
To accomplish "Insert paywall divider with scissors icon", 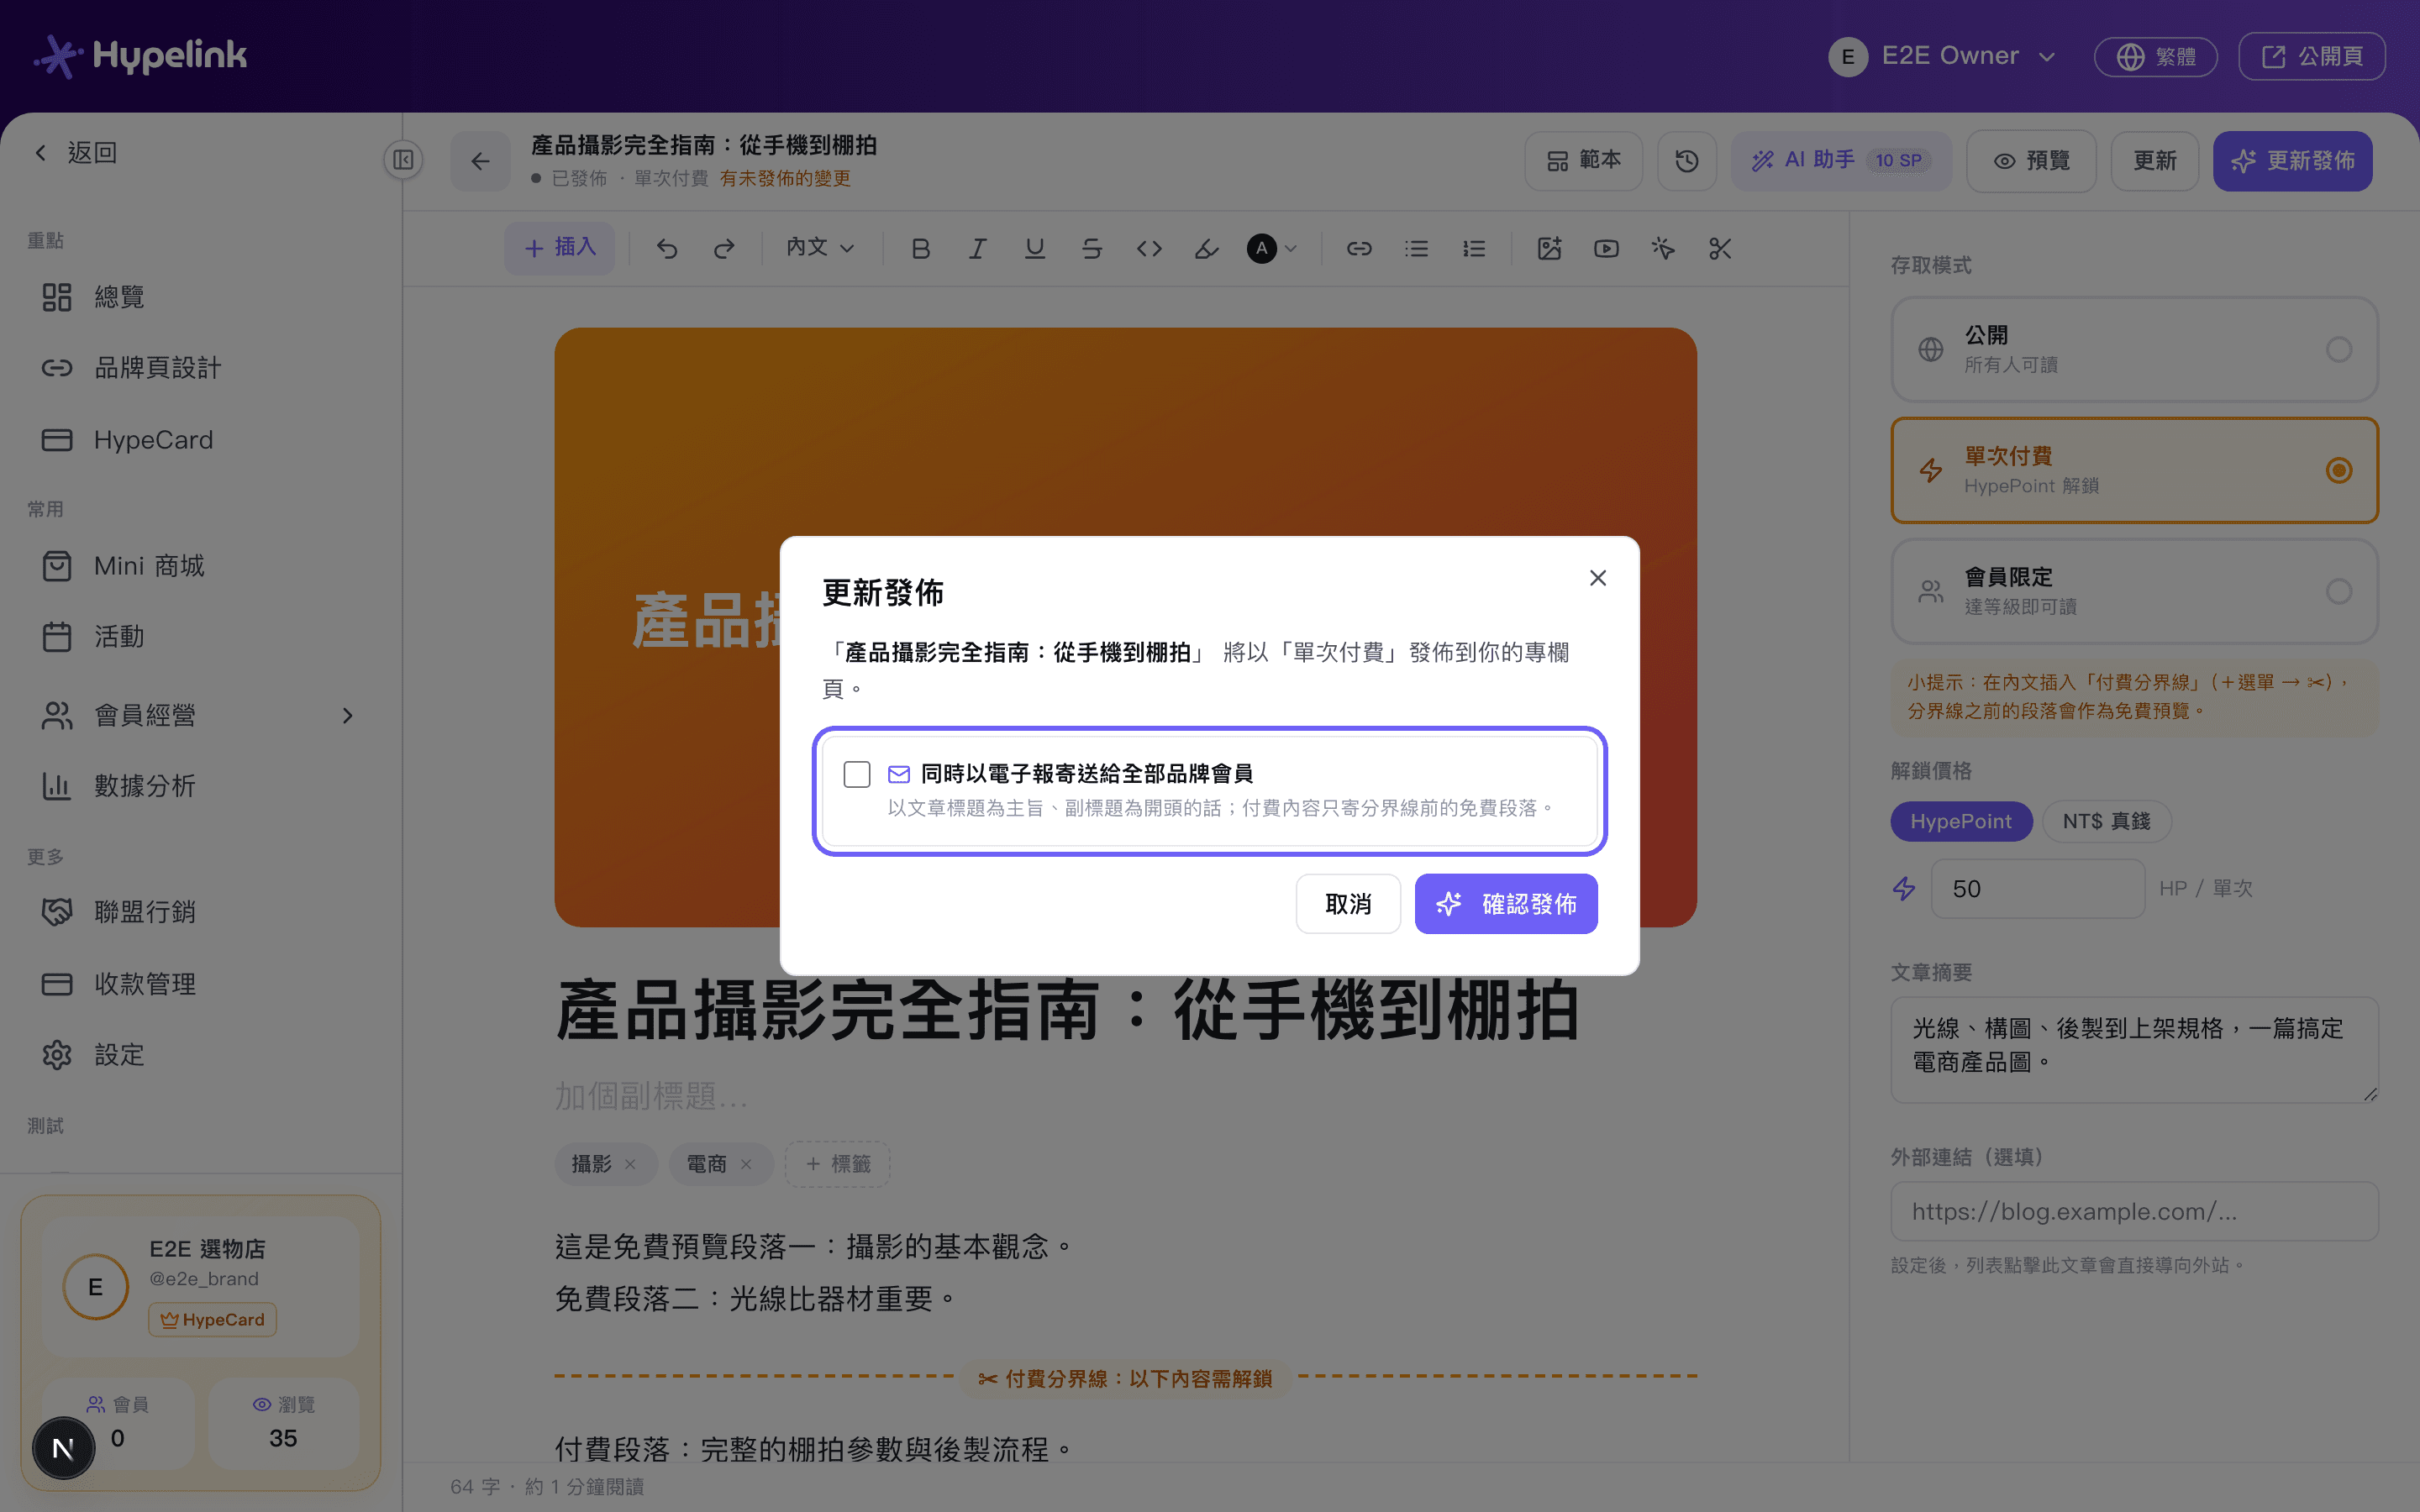I will (1720, 248).
